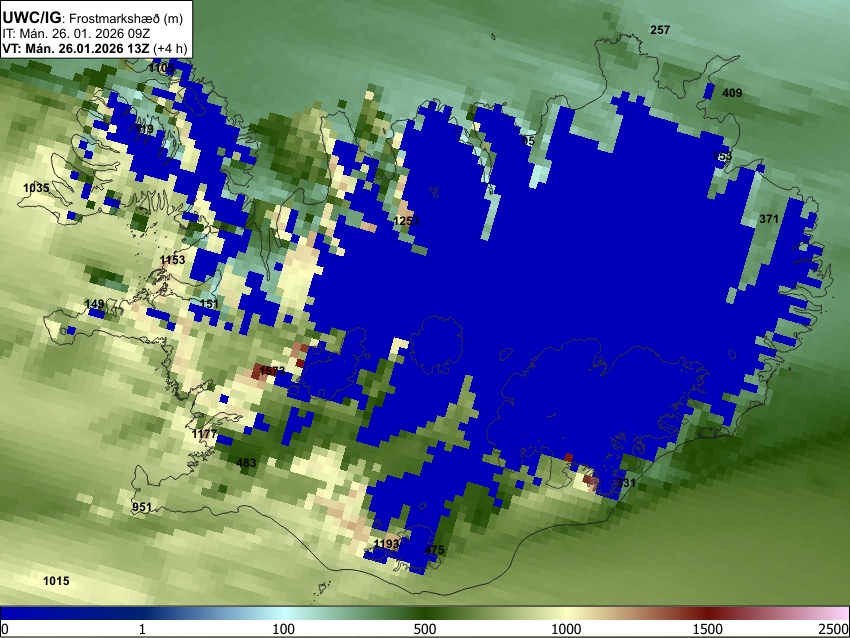Click the map value 119
The width and height of the screenshot is (850, 638).
coord(144,129)
